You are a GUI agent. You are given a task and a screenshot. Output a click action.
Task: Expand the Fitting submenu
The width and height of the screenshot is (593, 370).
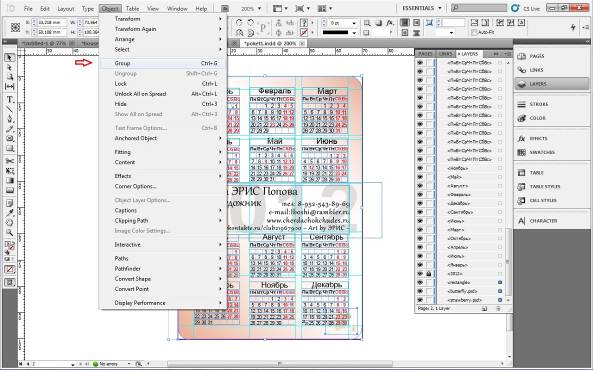pos(163,152)
